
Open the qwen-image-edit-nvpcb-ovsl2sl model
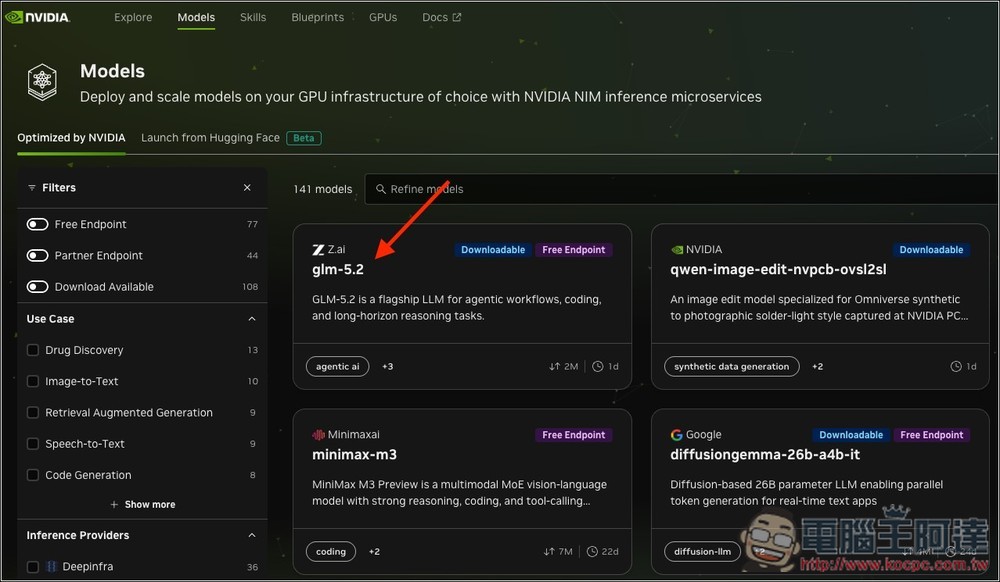click(x=777, y=270)
